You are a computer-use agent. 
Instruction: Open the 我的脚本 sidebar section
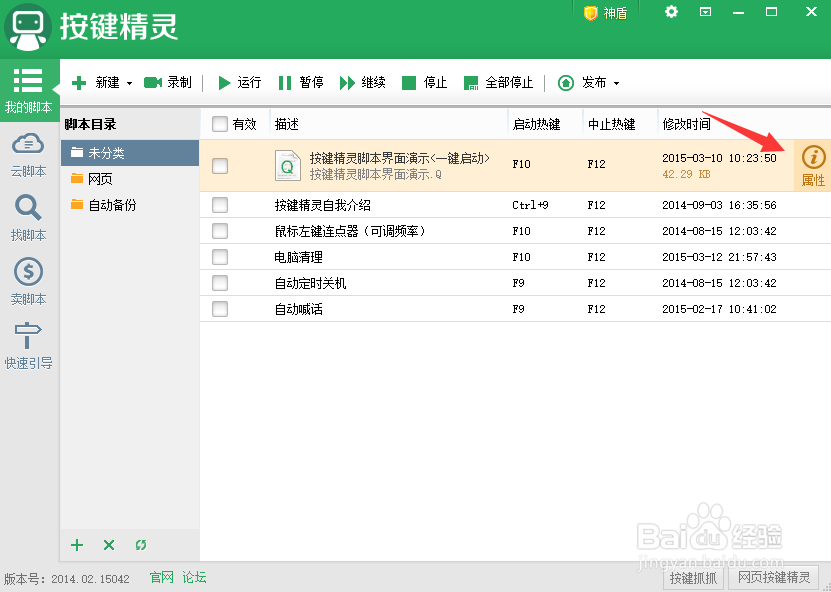pos(29,91)
